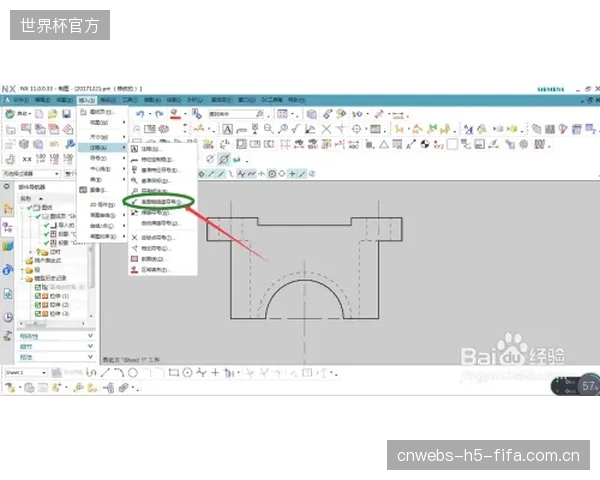Select the Rectangle sketch tool
Viewport: 600px width, 480px height.
[174, 372]
